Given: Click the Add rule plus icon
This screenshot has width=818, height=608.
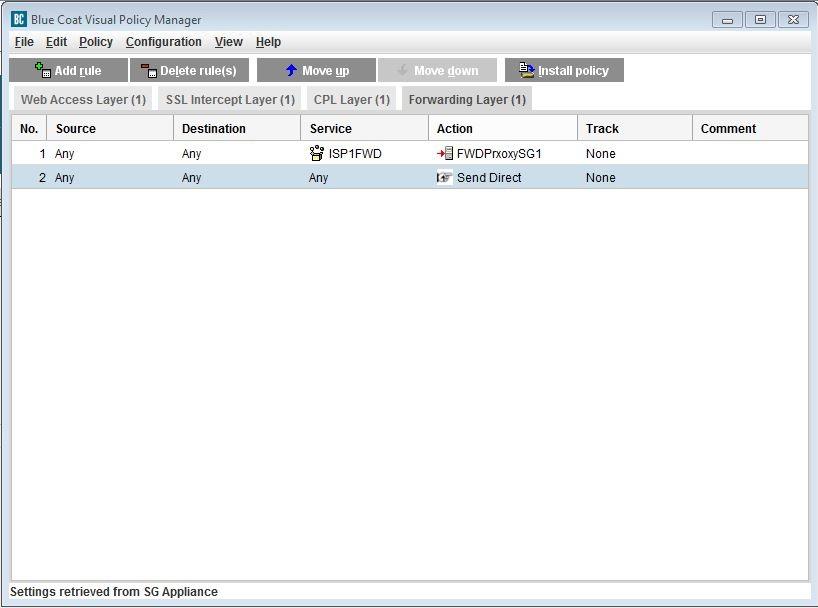Looking at the screenshot, I should 42,70.
